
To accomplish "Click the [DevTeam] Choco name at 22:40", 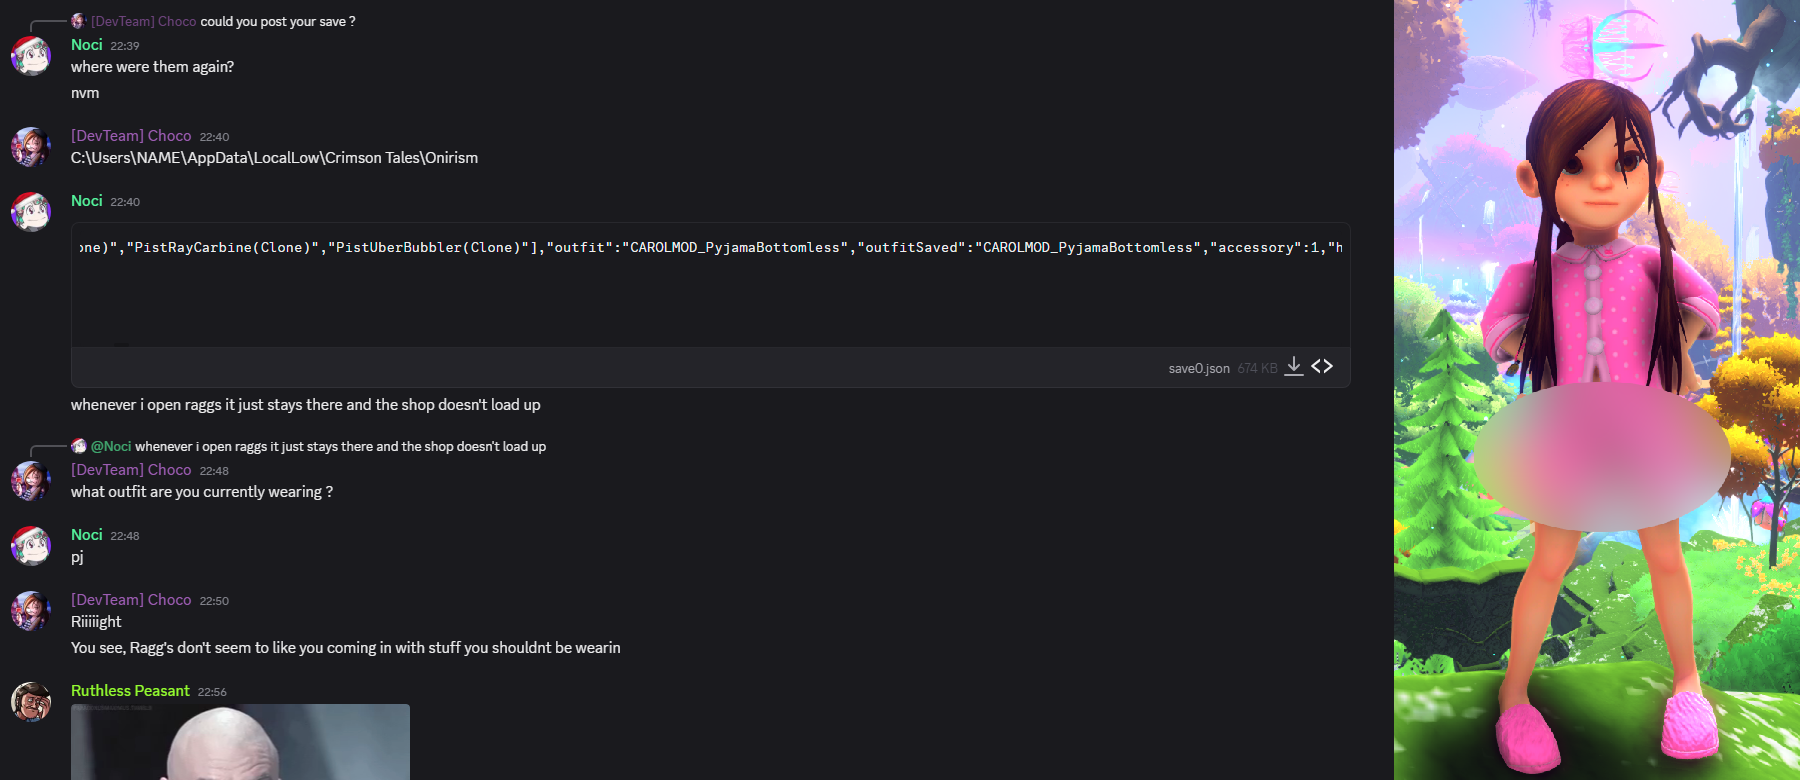I will click(131, 136).
